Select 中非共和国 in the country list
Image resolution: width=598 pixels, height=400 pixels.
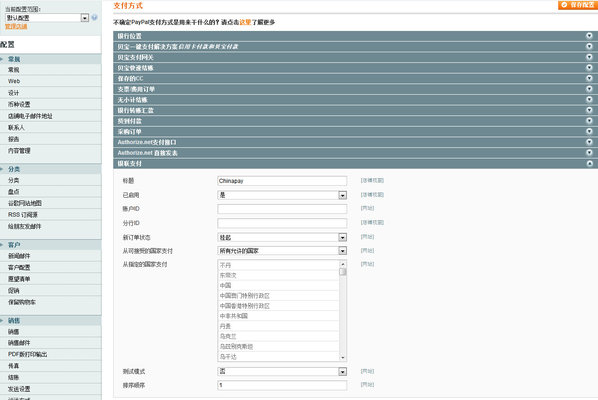[x=278, y=316]
